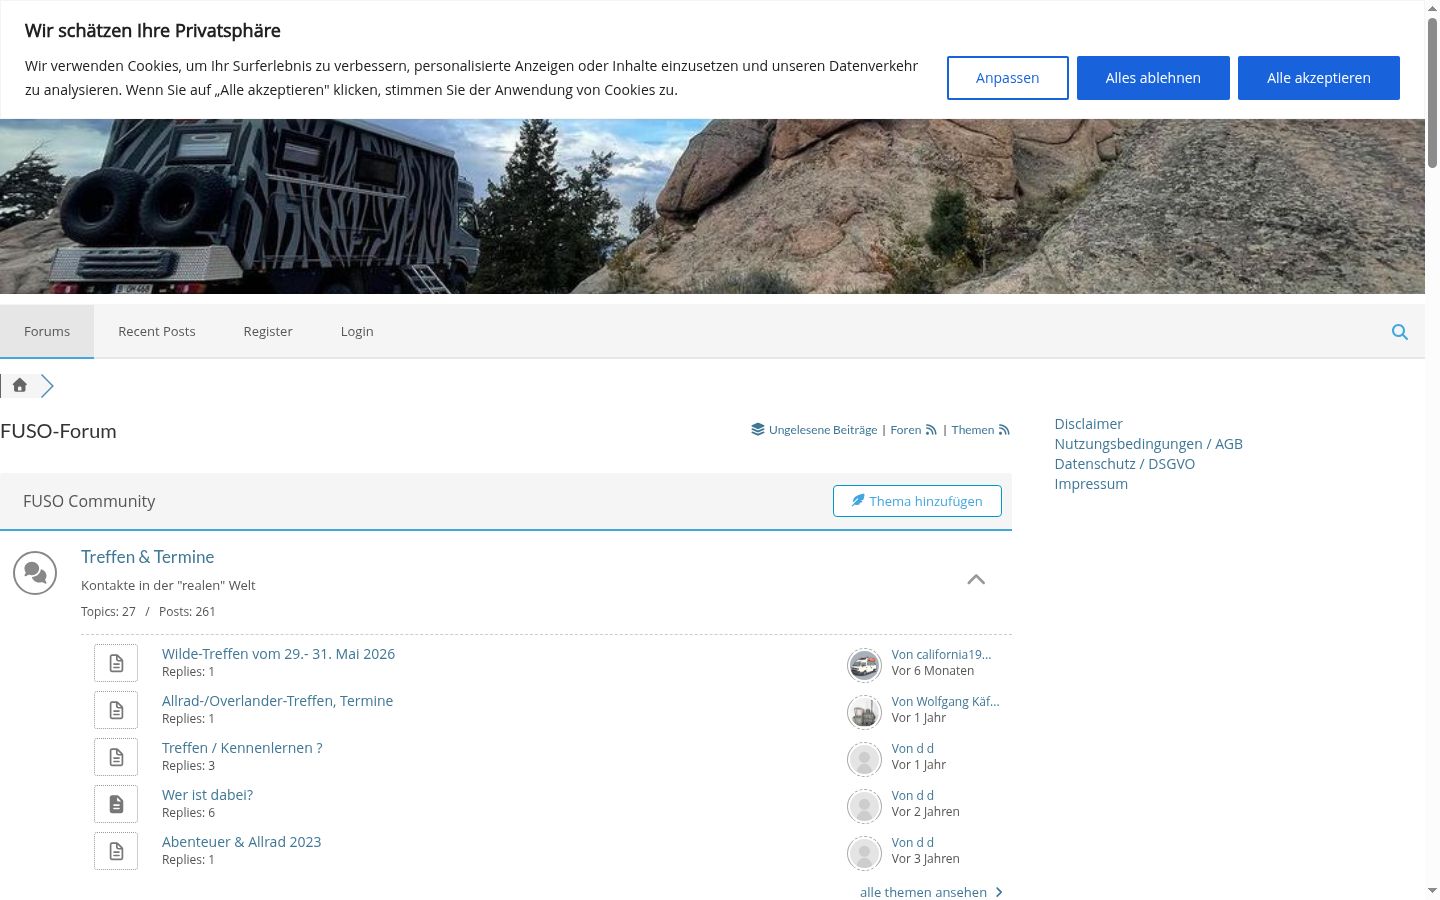
Task: Click the Treffen & Termine forum bubble icon
Action: (x=35, y=573)
